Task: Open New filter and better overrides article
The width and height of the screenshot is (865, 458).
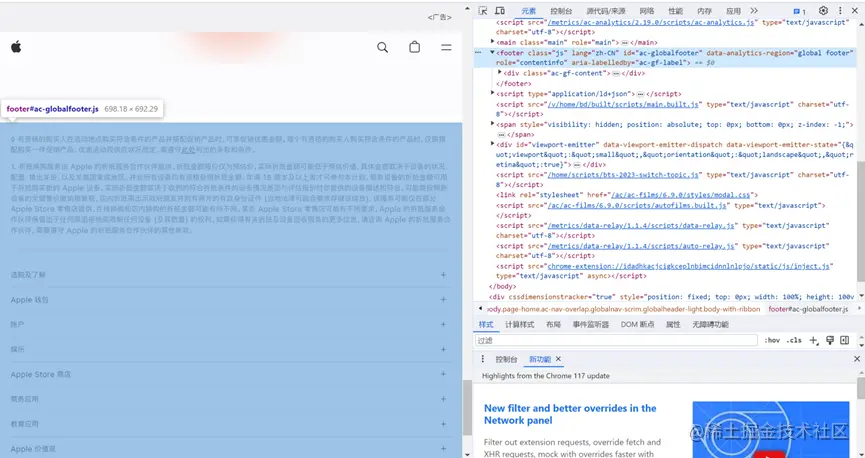Action: tap(570, 414)
